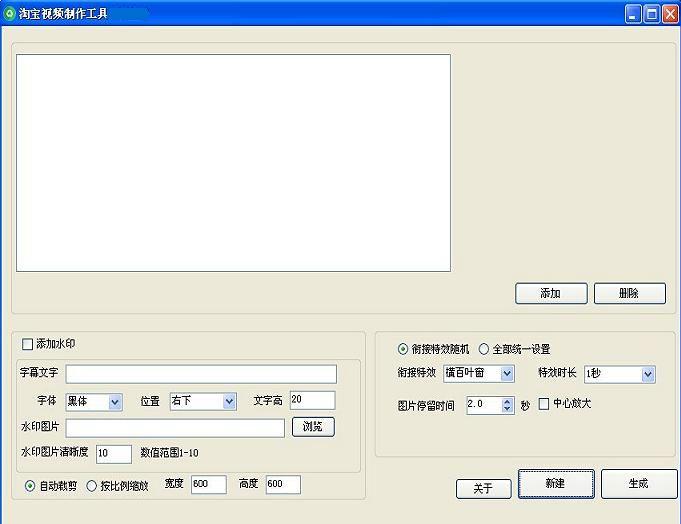Click the 添加 button
681x524 pixels.
coord(550,293)
